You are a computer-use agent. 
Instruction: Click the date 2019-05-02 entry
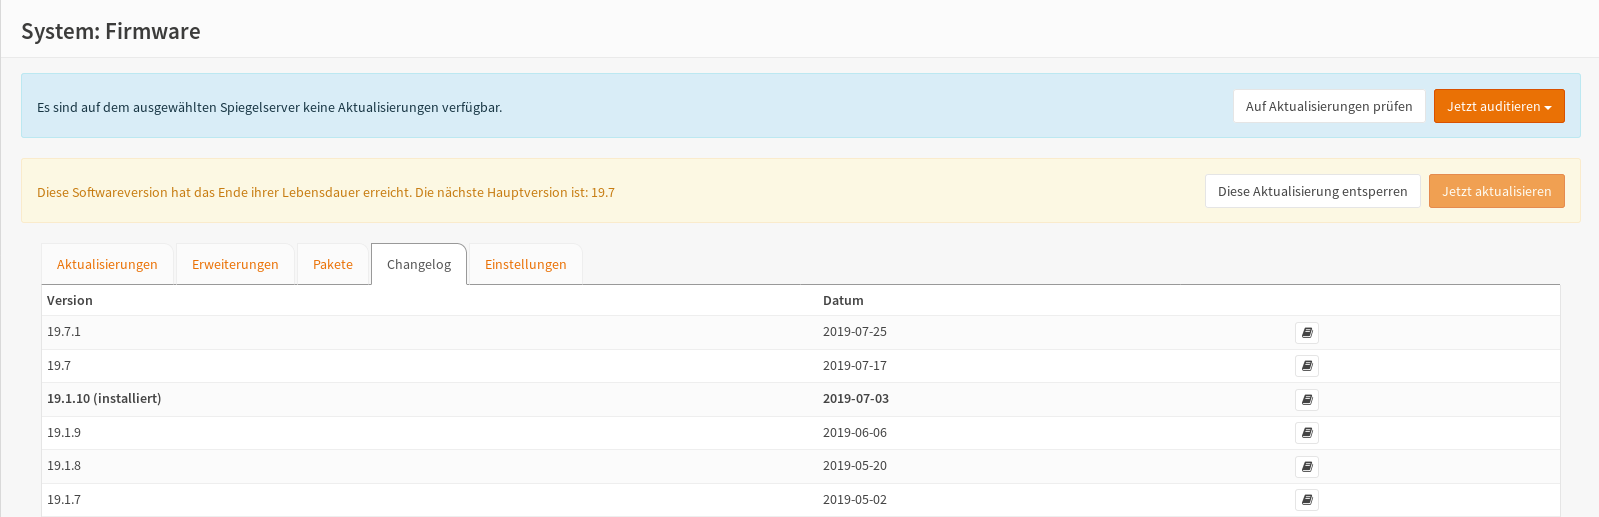[855, 499]
